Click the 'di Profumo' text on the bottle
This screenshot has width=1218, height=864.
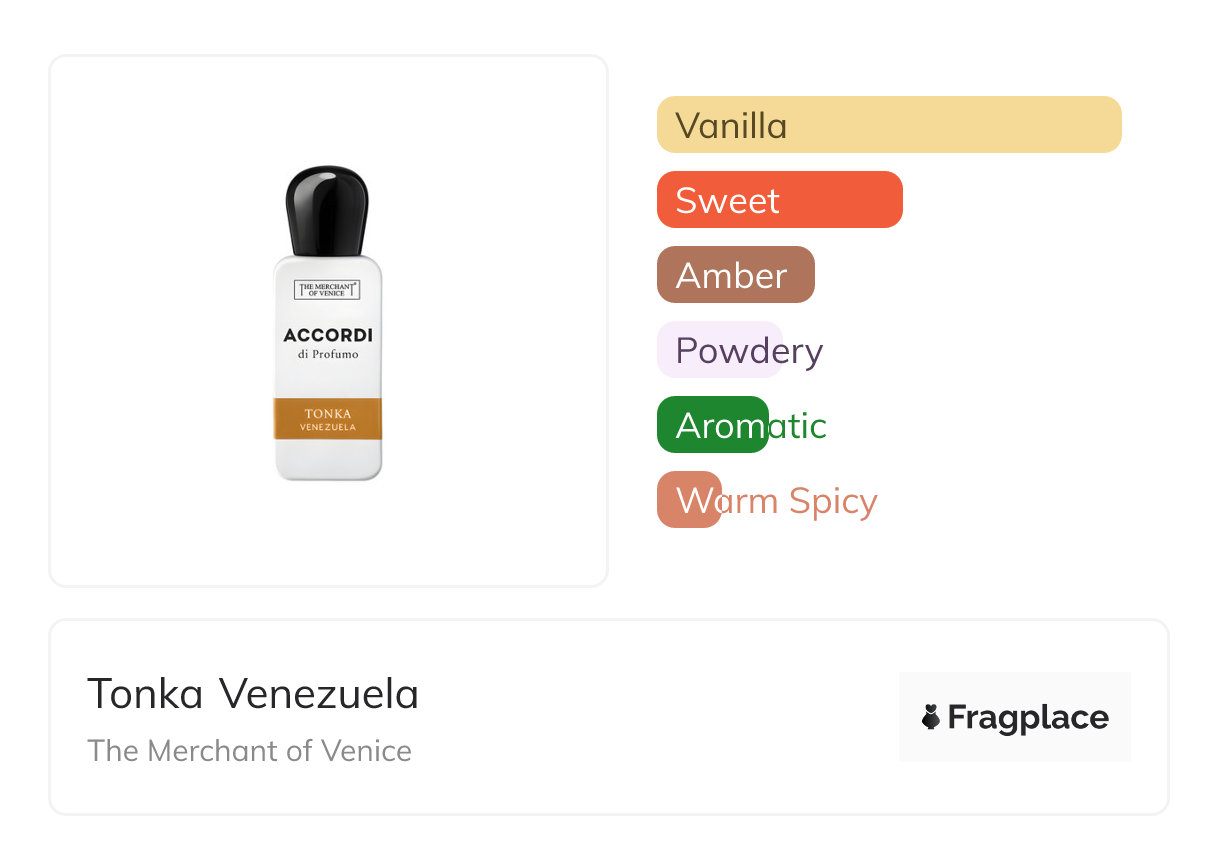[328, 354]
